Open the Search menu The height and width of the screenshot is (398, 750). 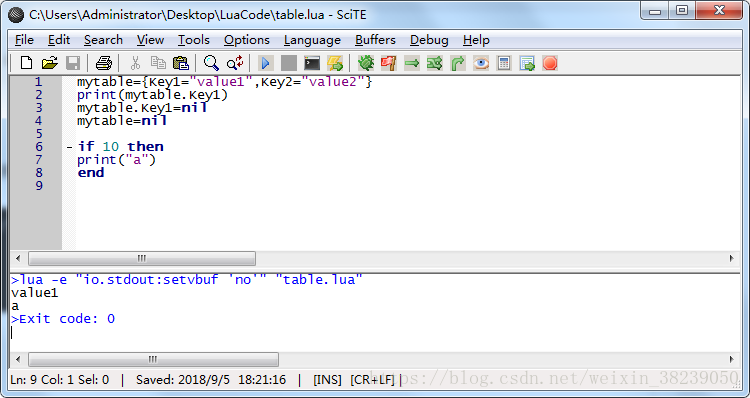pos(103,40)
